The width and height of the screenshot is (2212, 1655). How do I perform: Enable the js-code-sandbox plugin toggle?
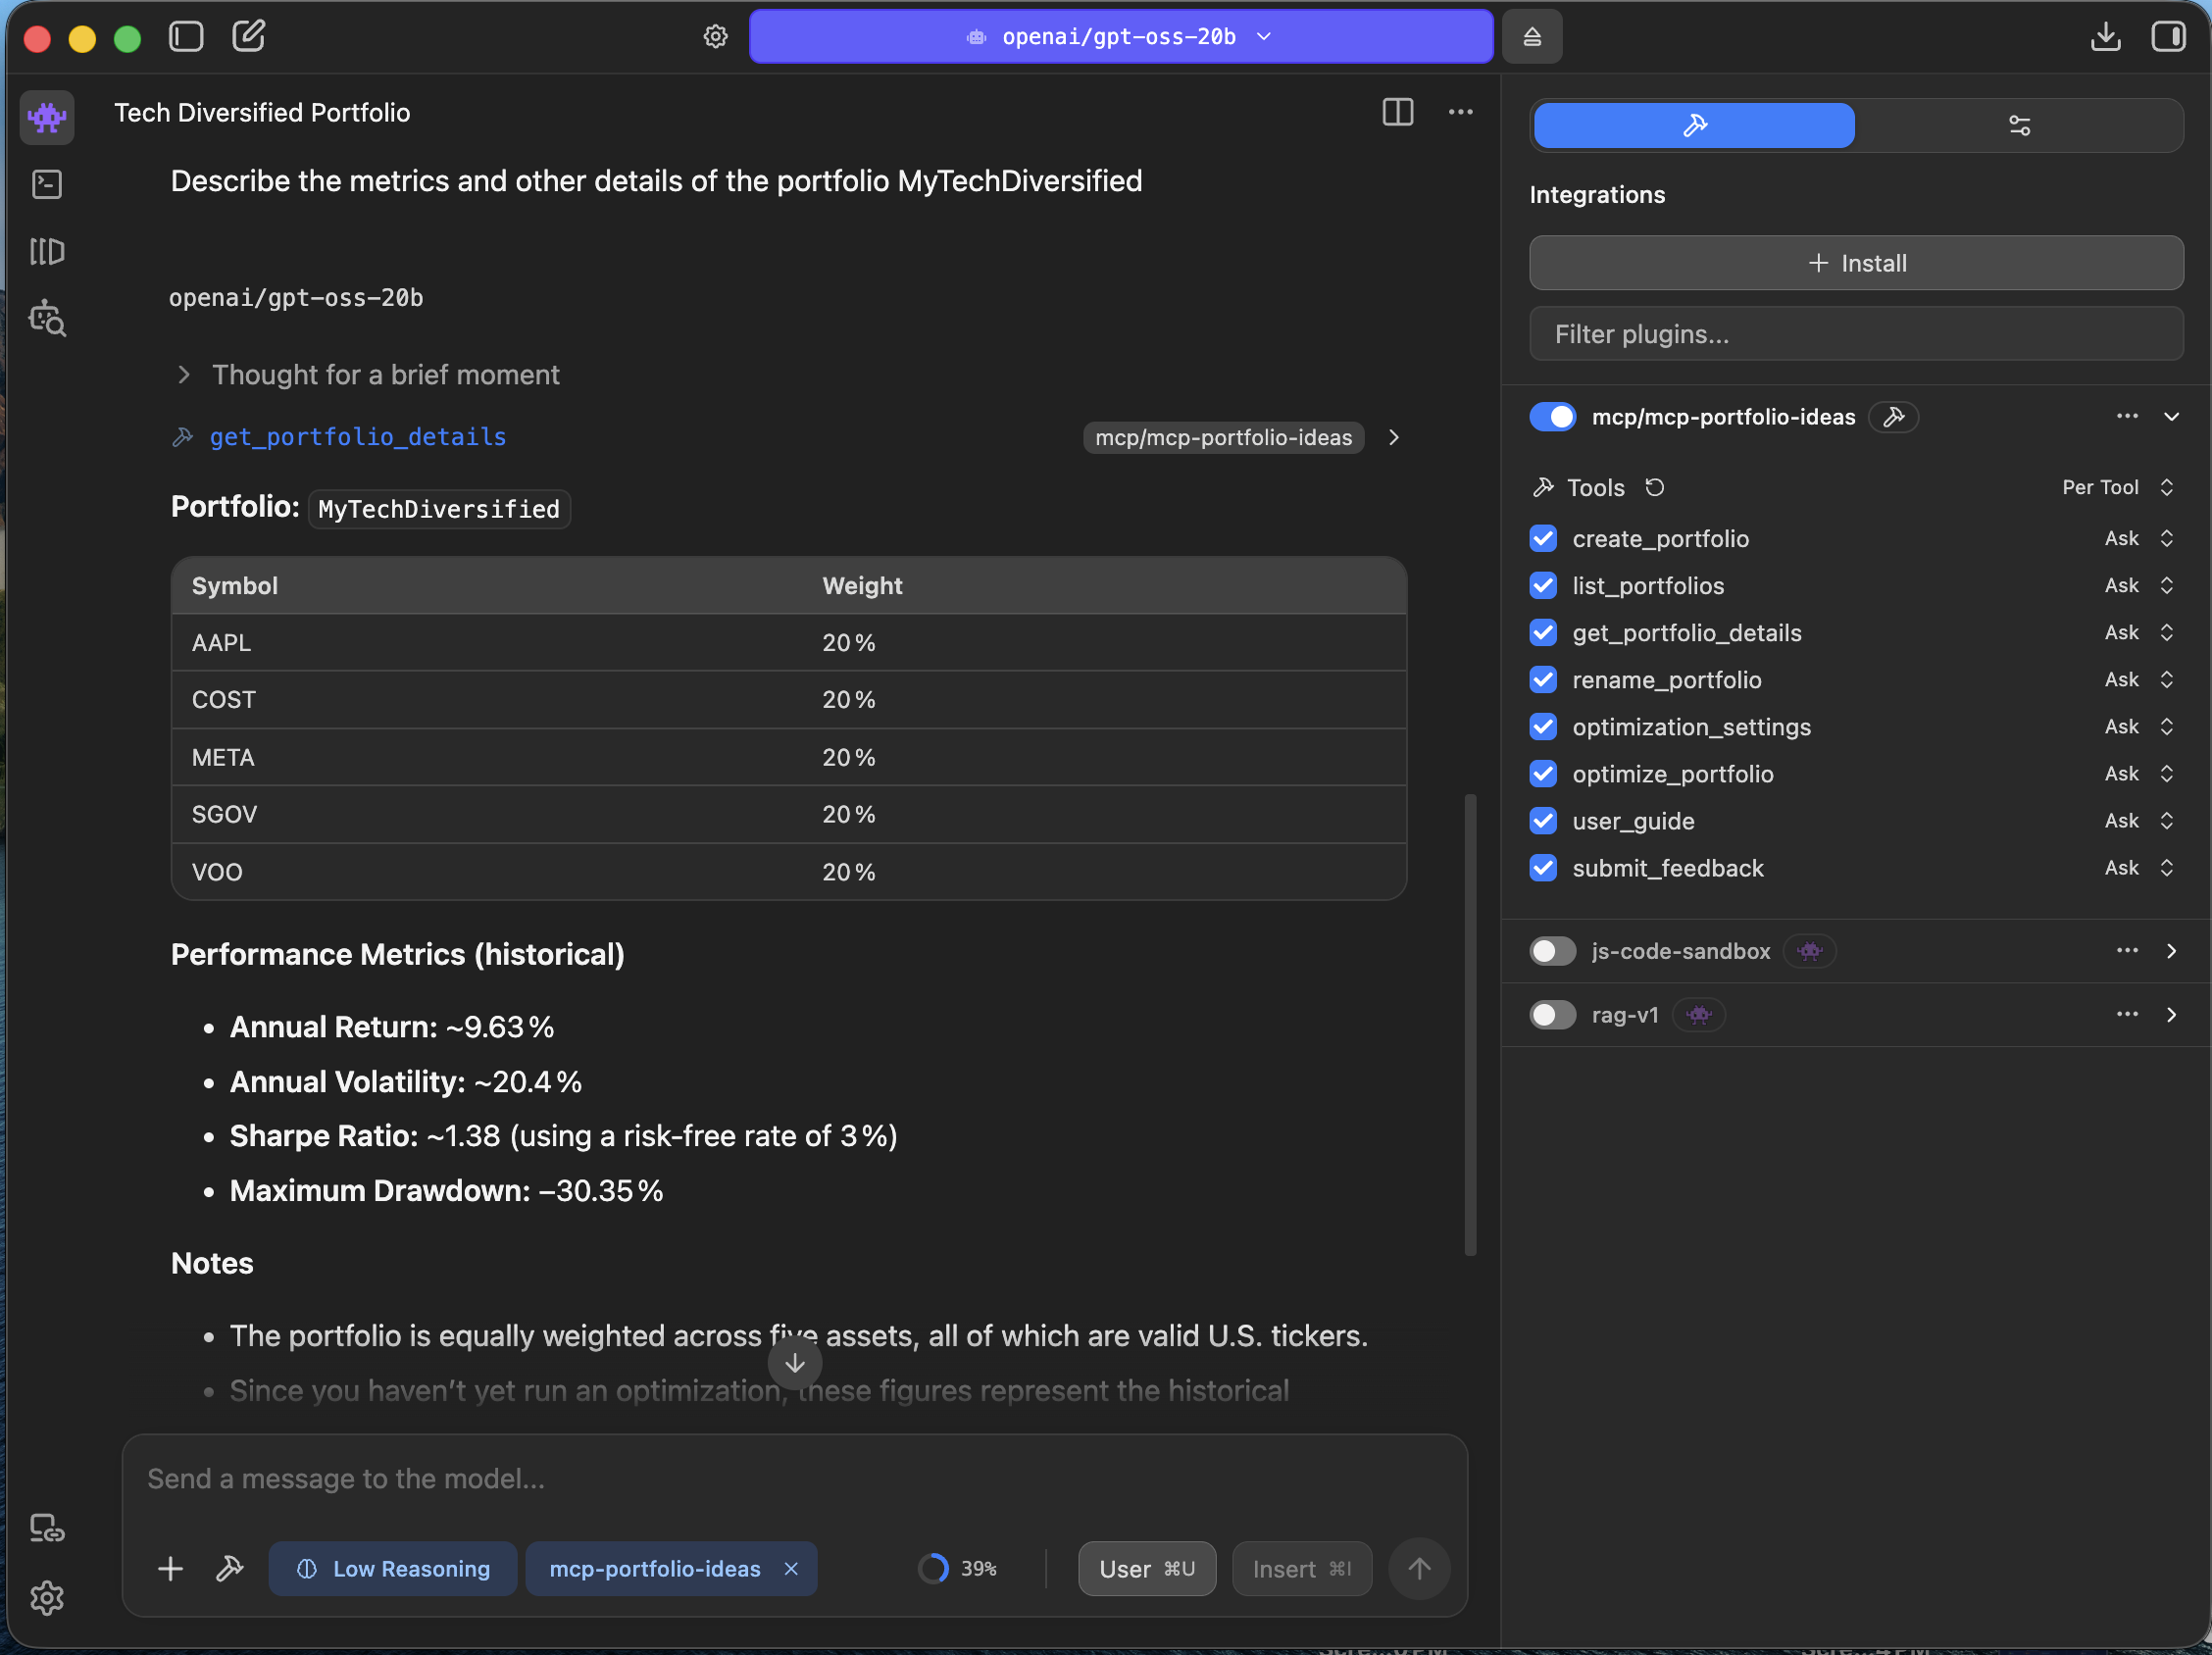click(x=1552, y=951)
